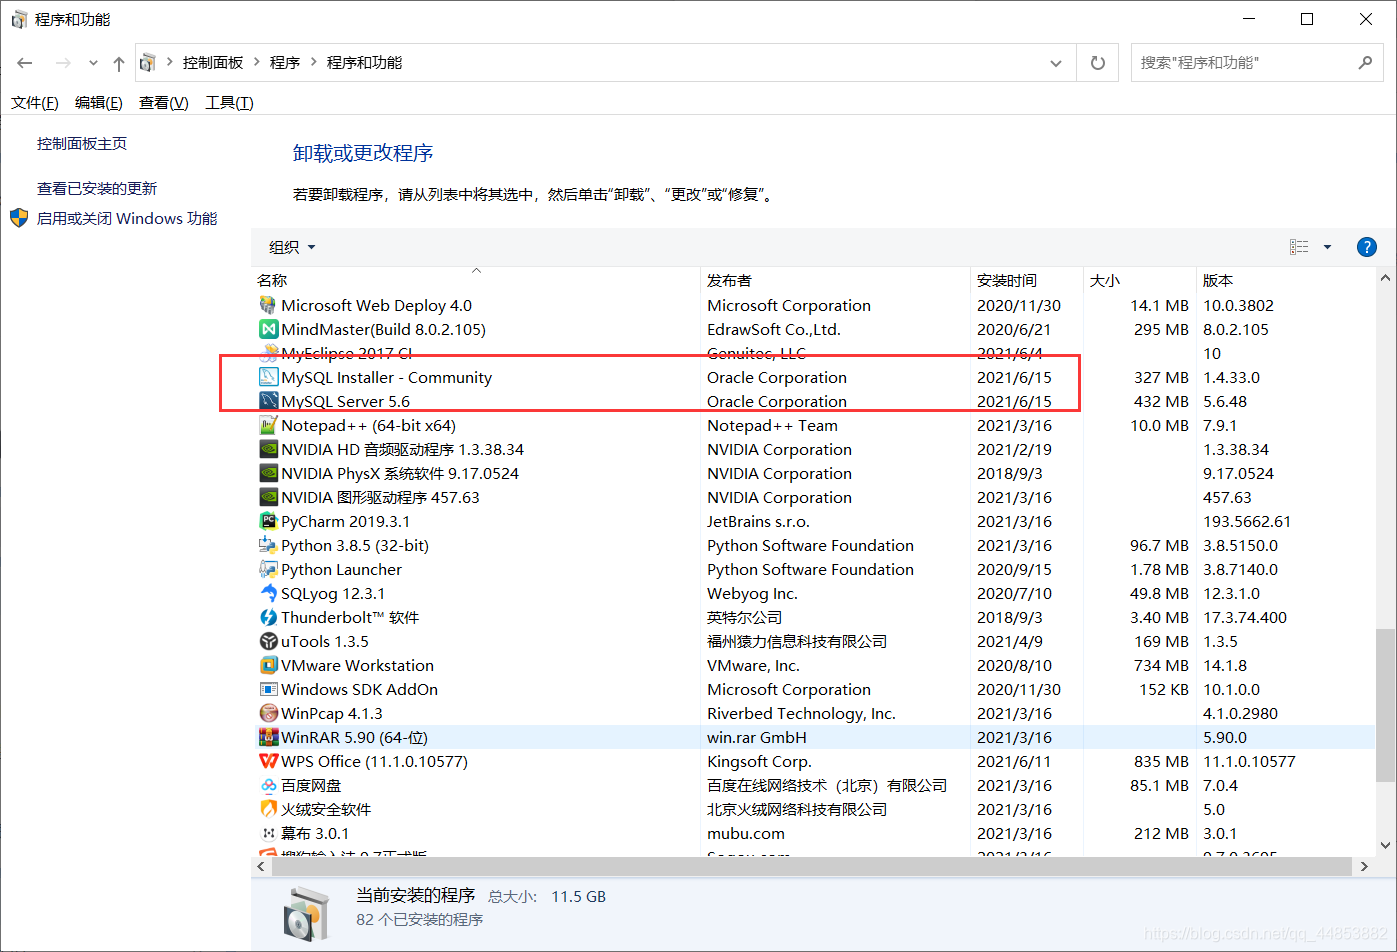The height and width of the screenshot is (952, 1397).
Task: Sort by the 发布者 column header
Action: tap(835, 280)
